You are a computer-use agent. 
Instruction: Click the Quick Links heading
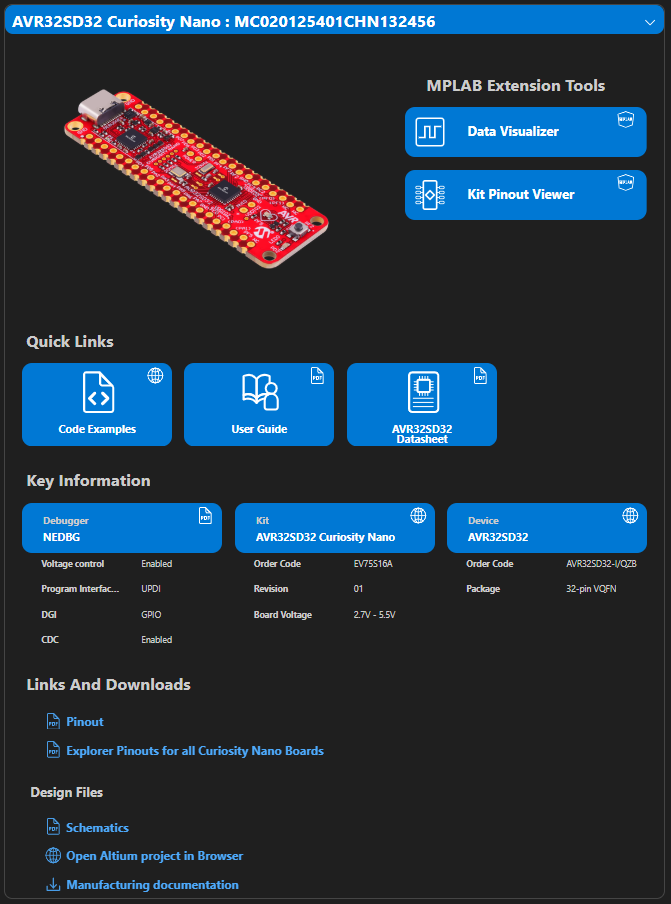[x=70, y=342]
